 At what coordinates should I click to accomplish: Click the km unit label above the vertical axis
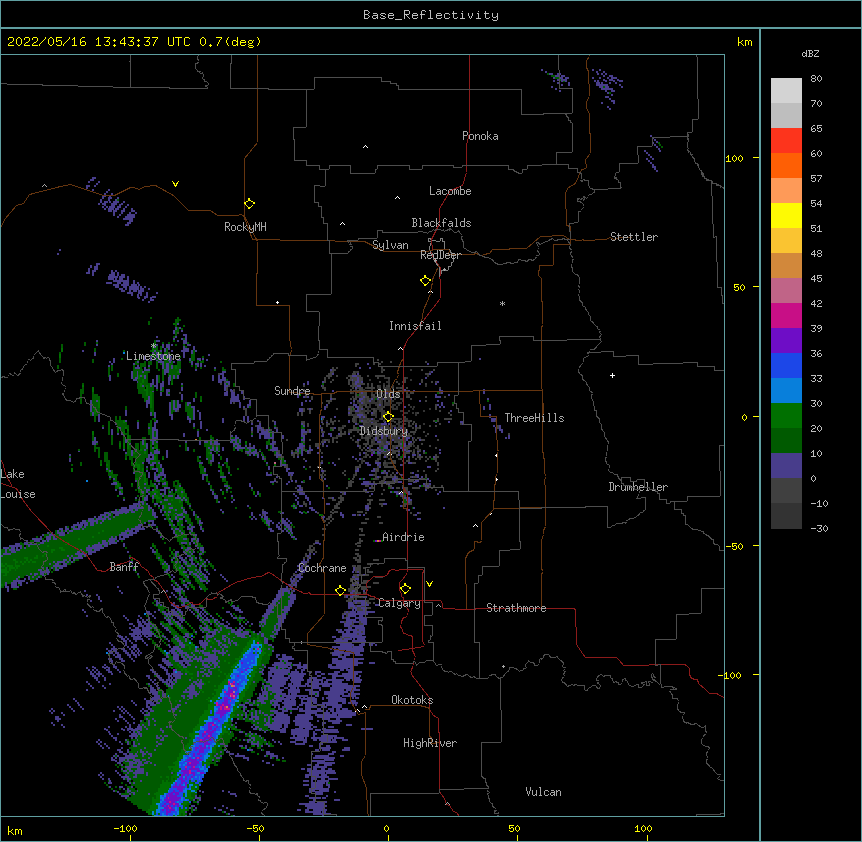pos(744,42)
